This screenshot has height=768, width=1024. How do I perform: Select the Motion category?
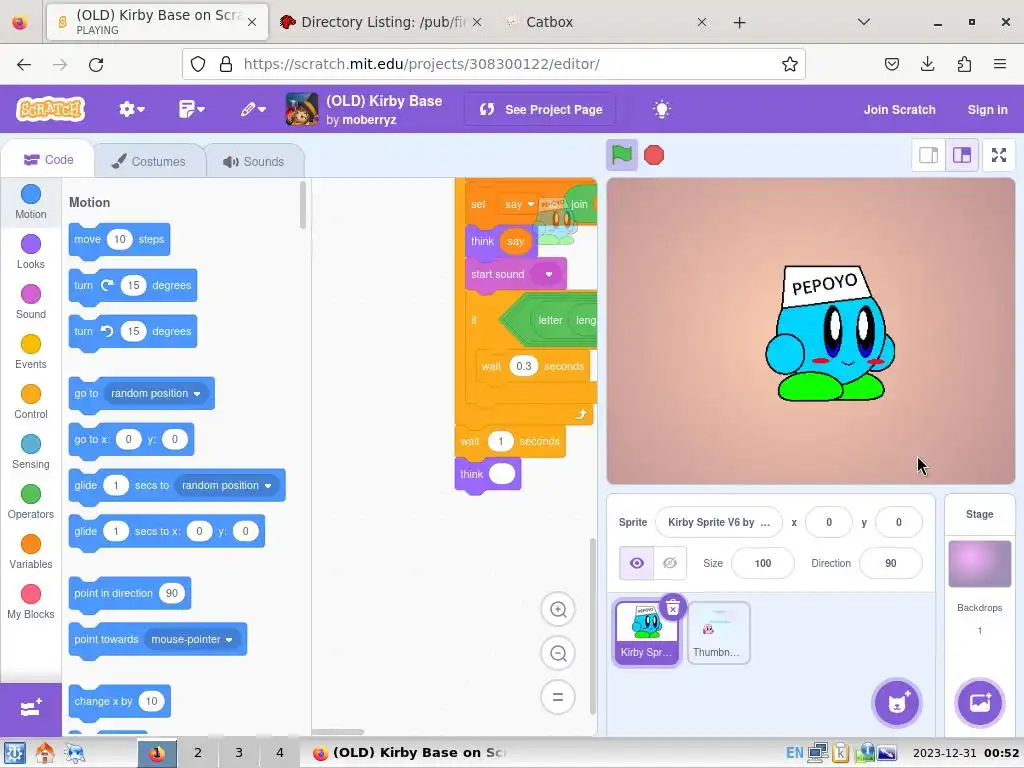click(31, 202)
